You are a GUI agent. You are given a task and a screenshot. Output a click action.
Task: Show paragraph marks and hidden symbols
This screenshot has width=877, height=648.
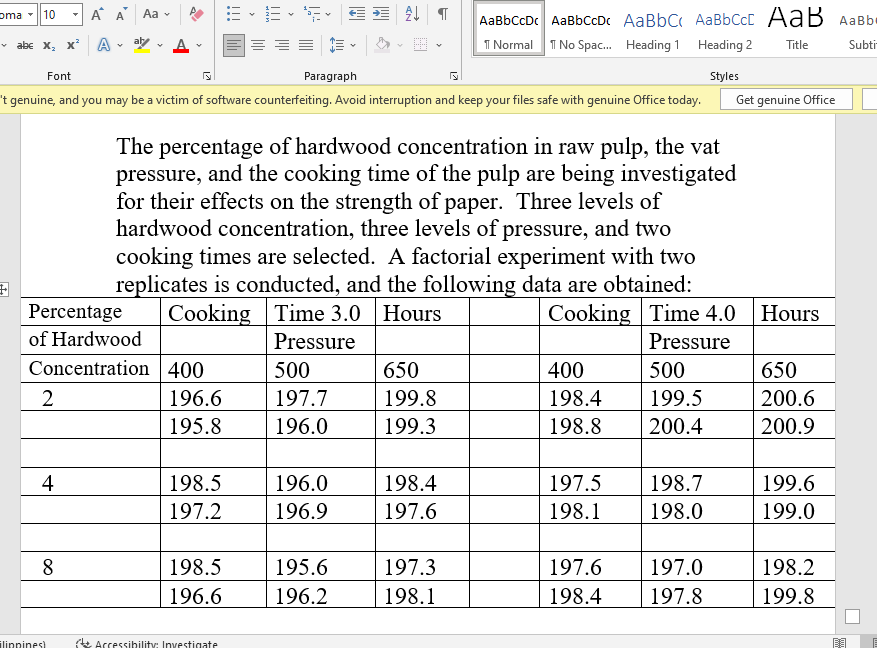[x=442, y=14]
